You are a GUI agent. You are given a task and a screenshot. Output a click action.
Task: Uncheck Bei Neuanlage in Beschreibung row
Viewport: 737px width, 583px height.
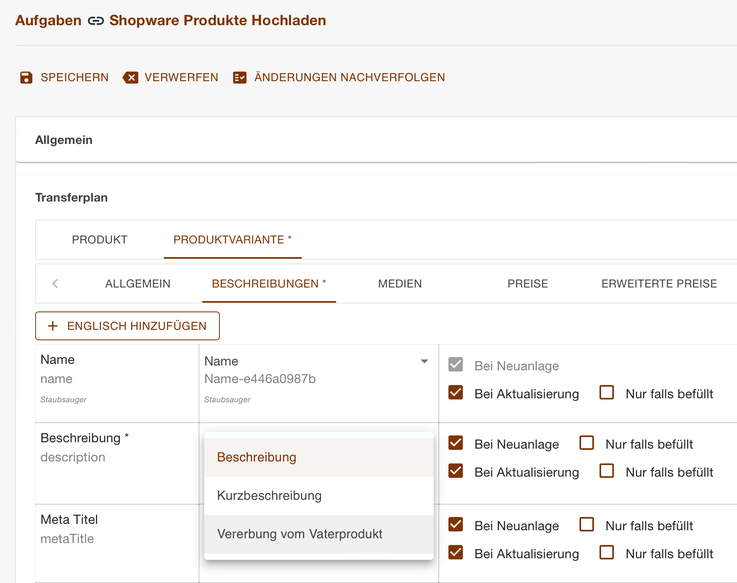(455, 443)
